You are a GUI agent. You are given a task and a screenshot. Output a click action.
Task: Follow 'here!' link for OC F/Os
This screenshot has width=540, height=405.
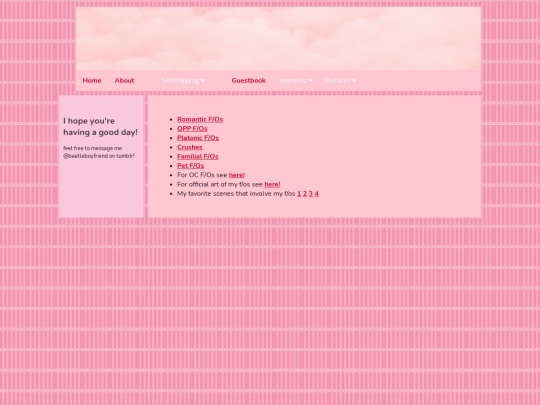point(237,175)
